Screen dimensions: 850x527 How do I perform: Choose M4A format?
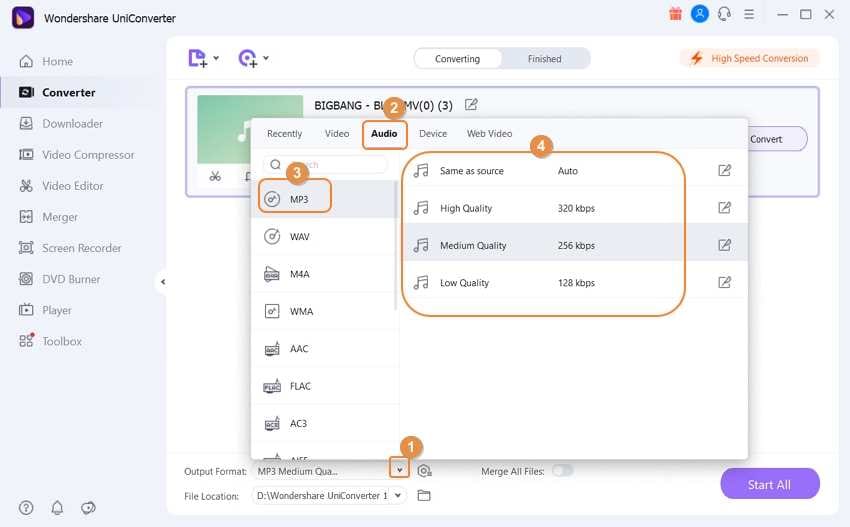[x=324, y=274]
